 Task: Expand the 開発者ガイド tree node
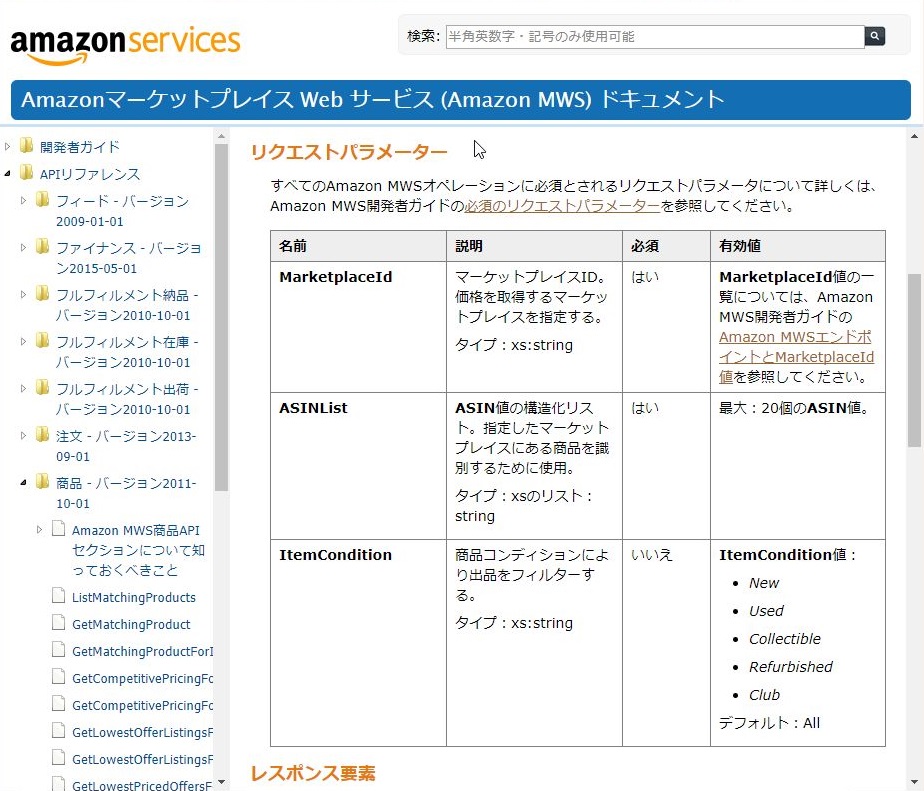click(x=7, y=146)
